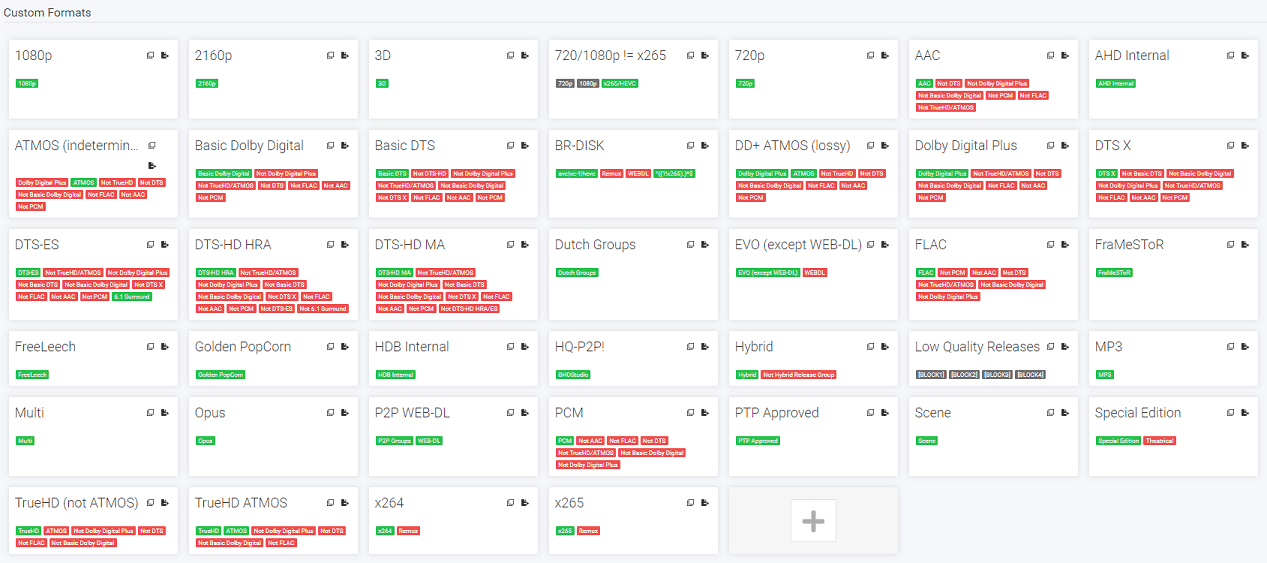Screen dimensions: 1267x563
Task: Export the 2160p custom format
Action: 345,56
